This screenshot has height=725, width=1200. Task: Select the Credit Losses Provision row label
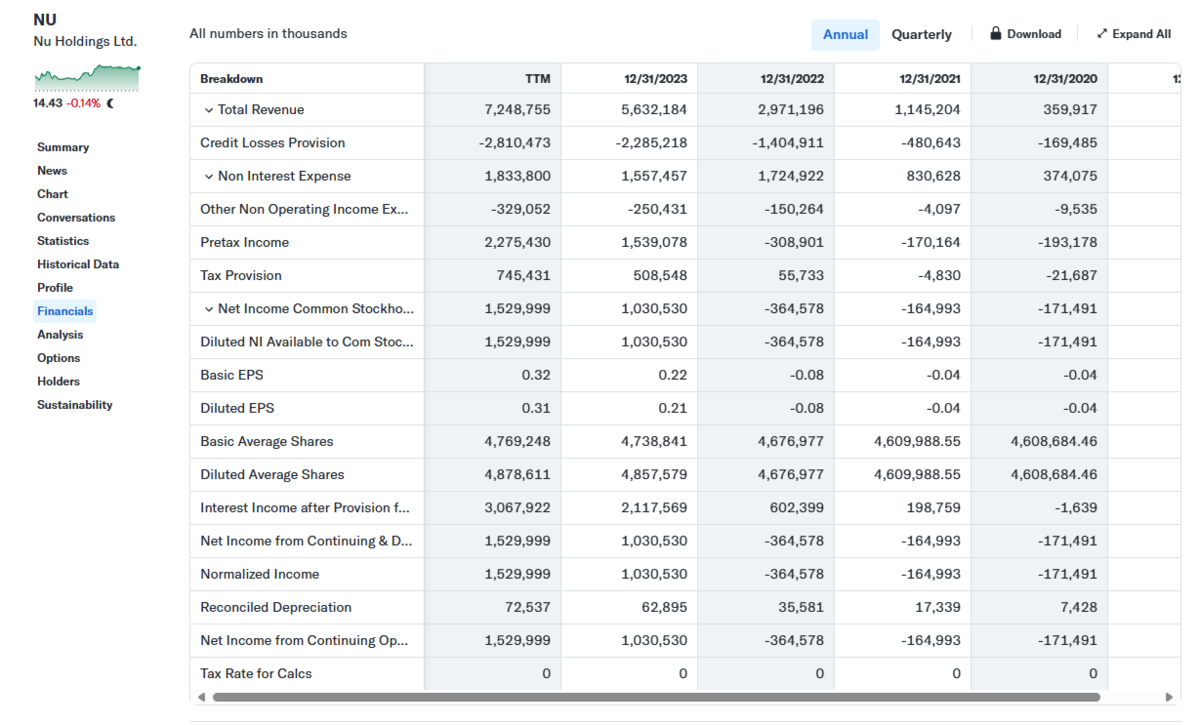tap(272, 143)
